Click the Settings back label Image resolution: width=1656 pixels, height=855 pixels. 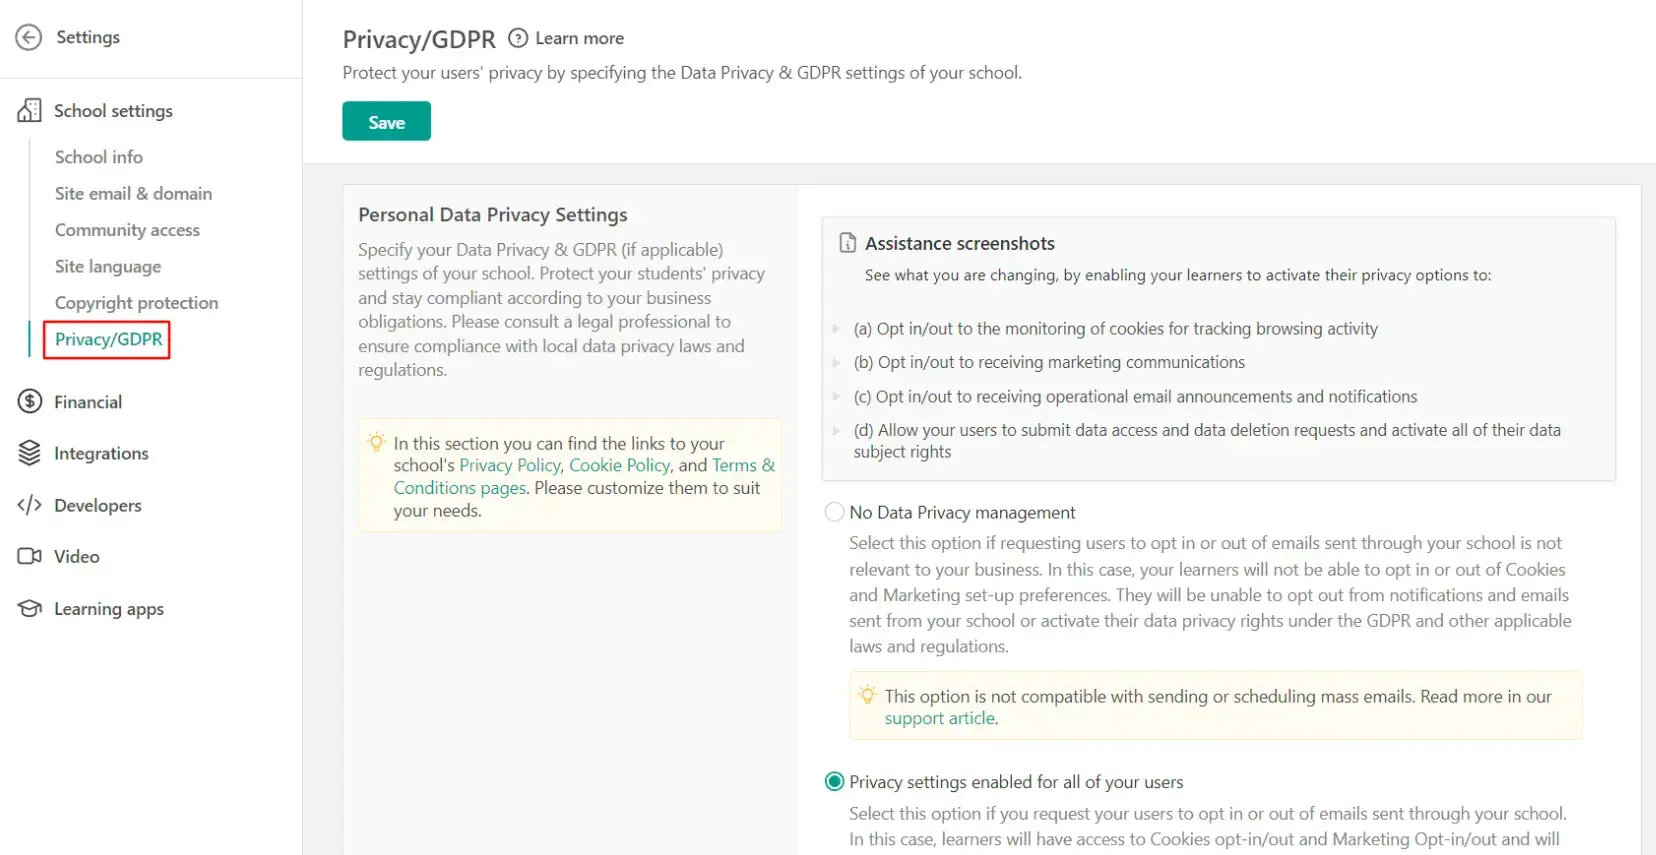click(88, 37)
